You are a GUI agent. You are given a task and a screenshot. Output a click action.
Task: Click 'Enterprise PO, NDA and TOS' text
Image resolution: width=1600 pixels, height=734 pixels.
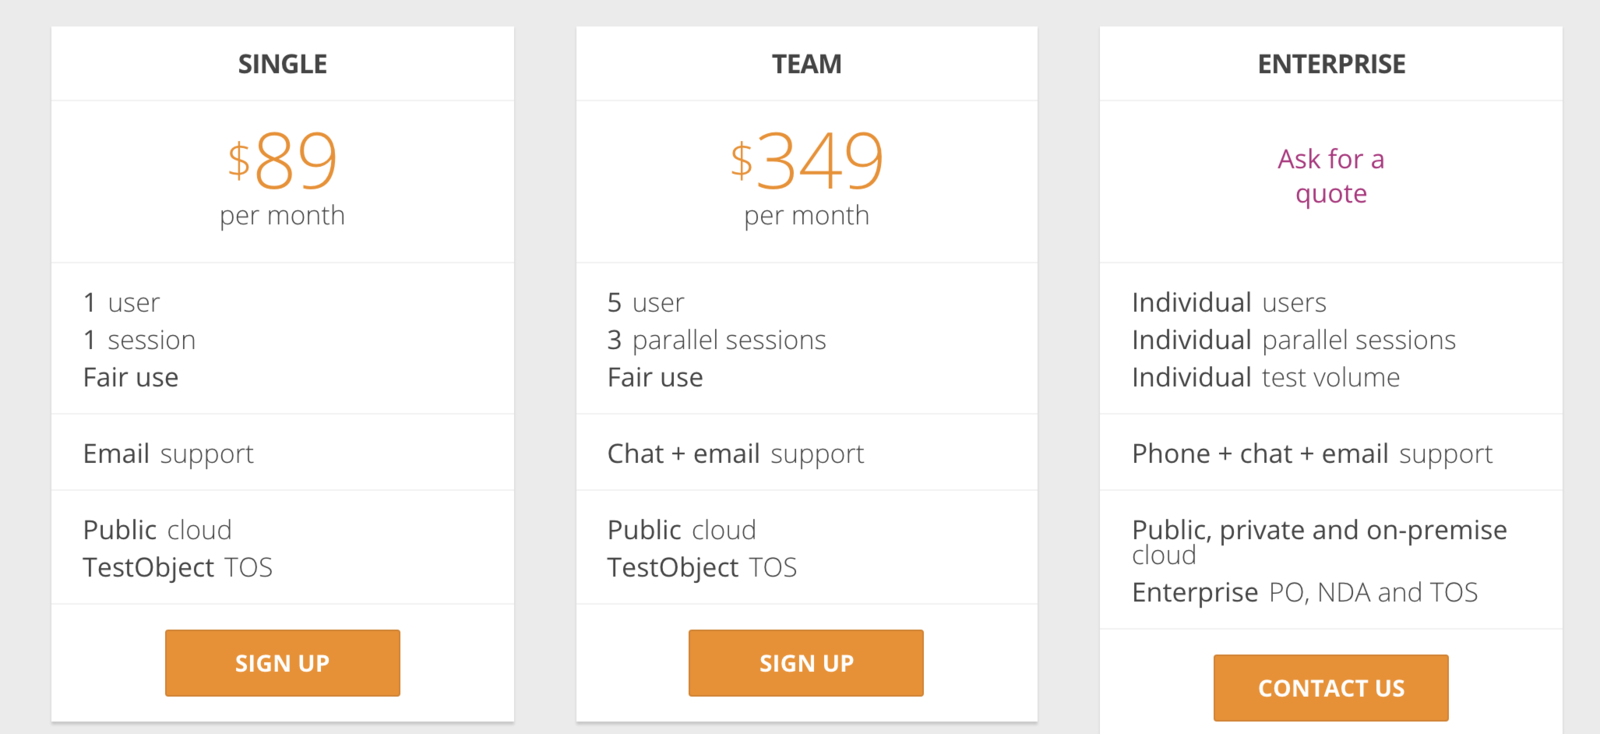click(x=1305, y=592)
